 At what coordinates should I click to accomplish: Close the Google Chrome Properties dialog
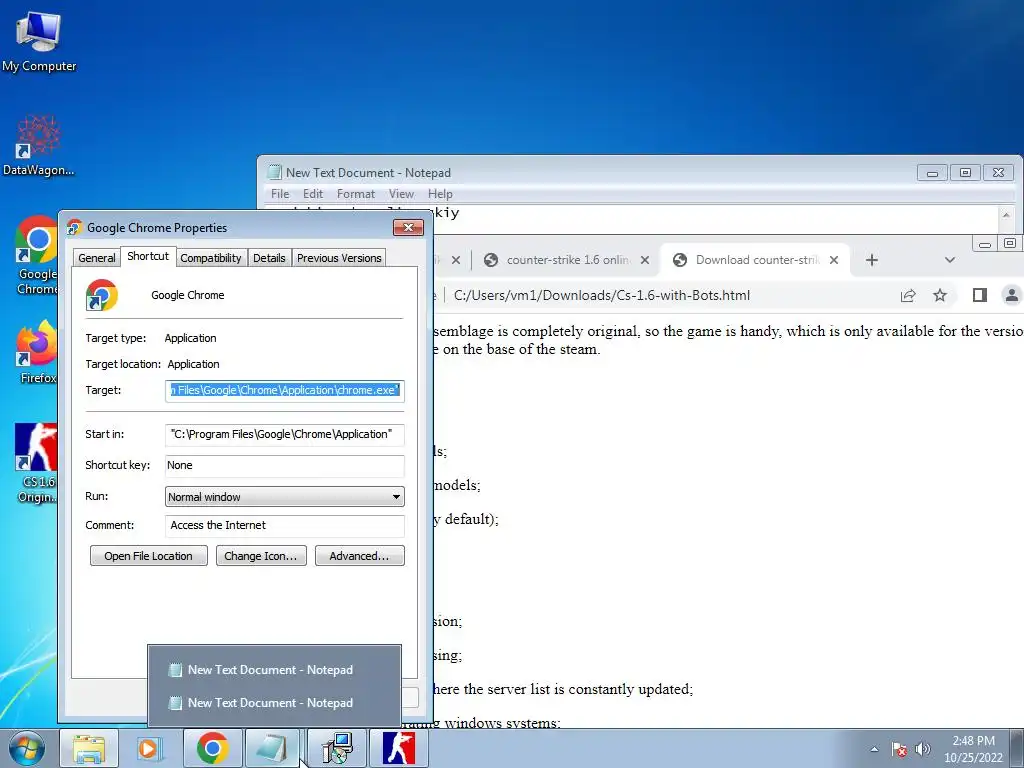(408, 227)
